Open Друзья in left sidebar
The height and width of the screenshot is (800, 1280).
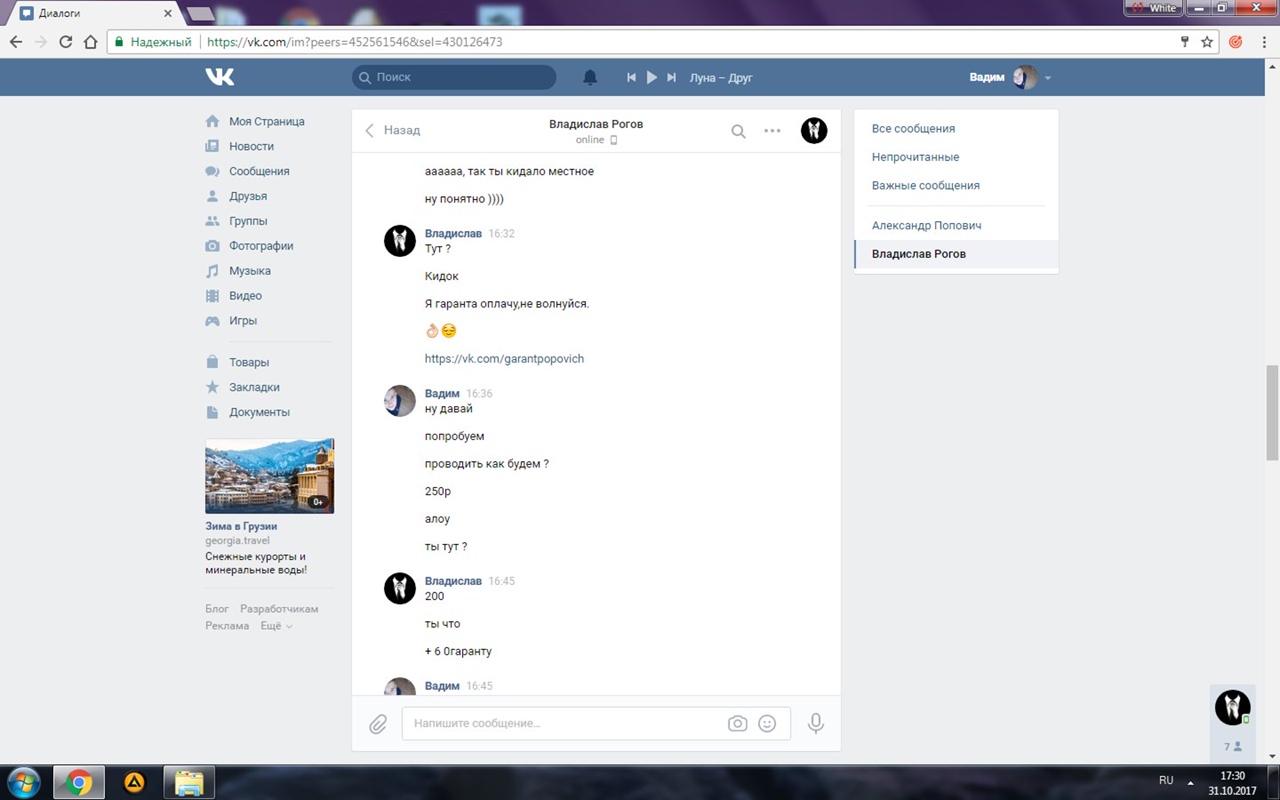point(247,196)
